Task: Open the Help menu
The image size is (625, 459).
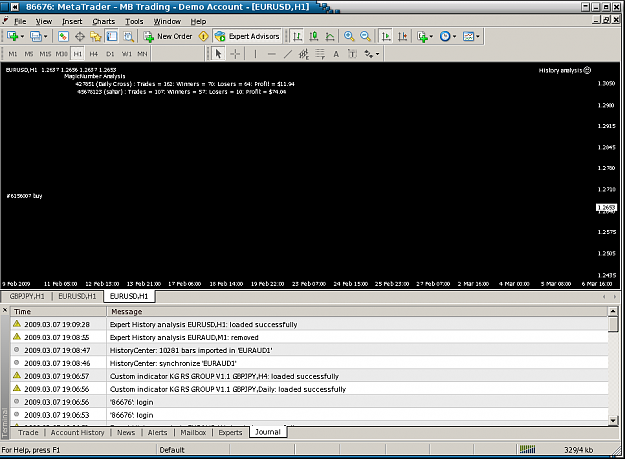Action: [x=198, y=22]
